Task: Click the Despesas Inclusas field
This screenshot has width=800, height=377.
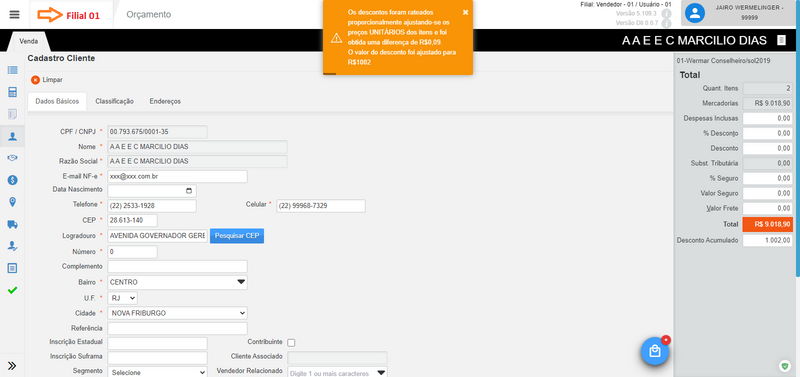Action: click(768, 118)
